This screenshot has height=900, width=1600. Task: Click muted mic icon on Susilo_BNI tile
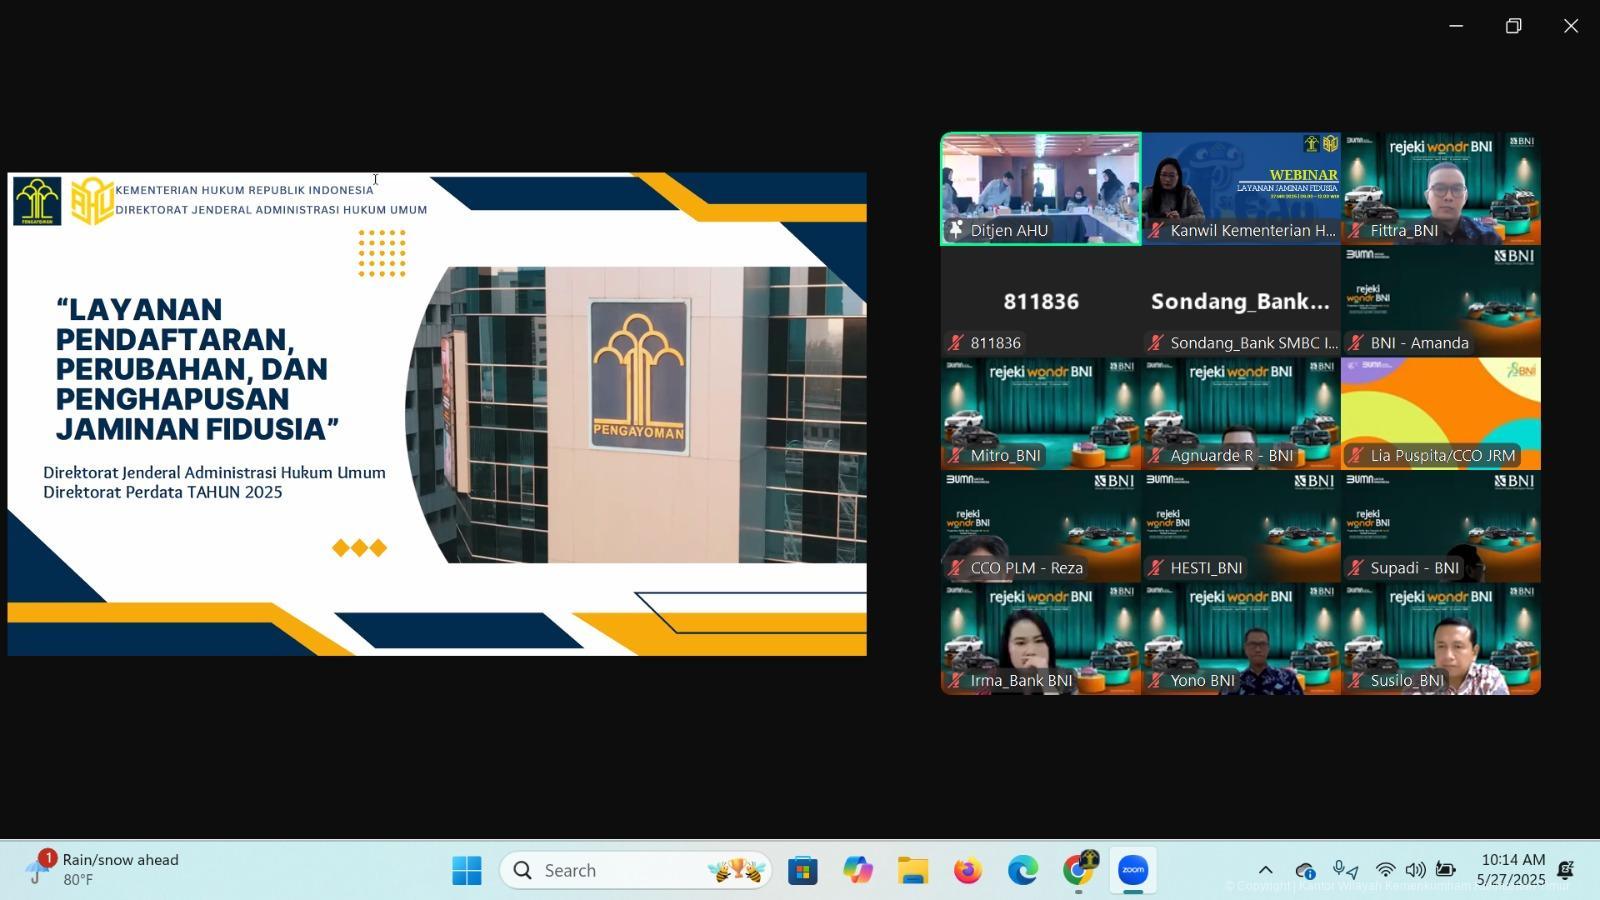pyautogui.click(x=1356, y=680)
